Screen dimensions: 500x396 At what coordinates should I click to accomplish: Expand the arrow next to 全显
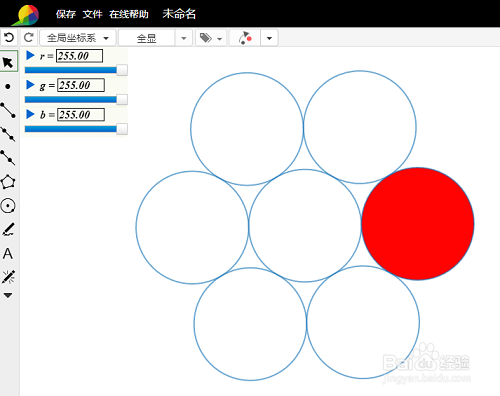click(x=184, y=38)
